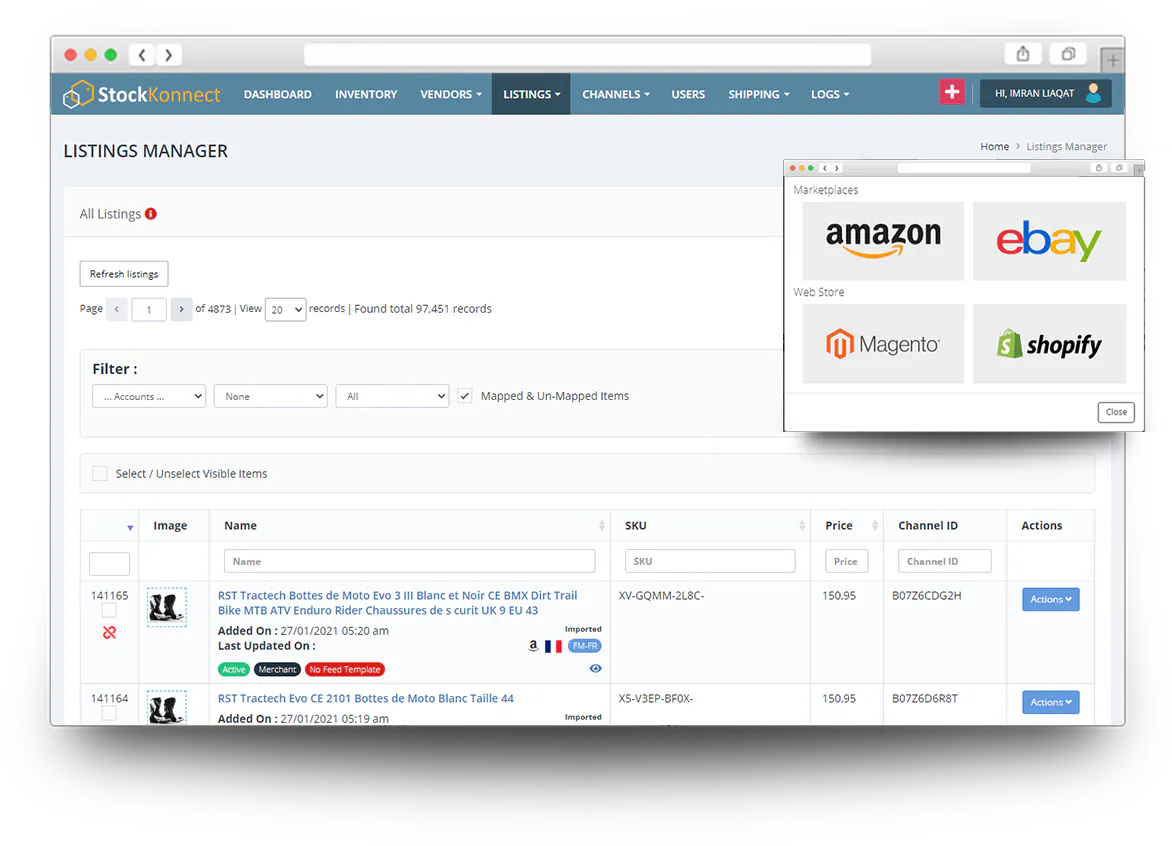
Task: Sort by the SKU column arrows
Action: [x=802, y=525]
